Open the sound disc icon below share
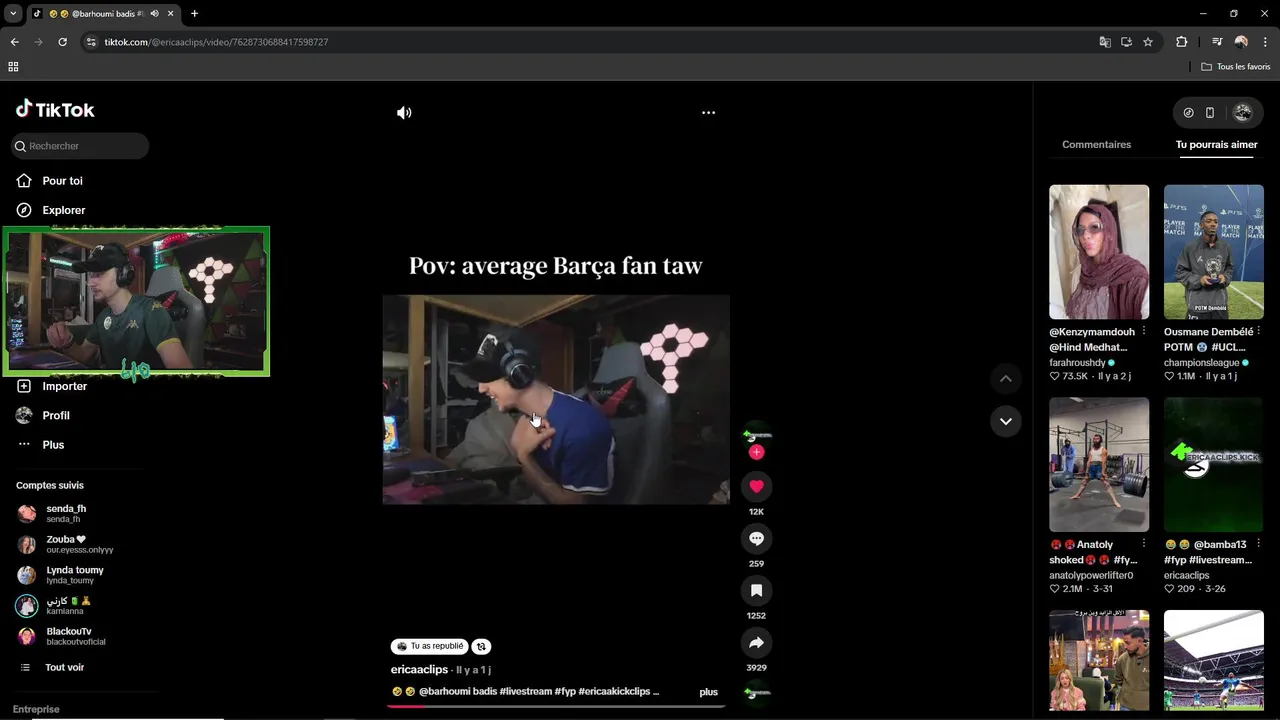1280x720 pixels. pos(756,692)
